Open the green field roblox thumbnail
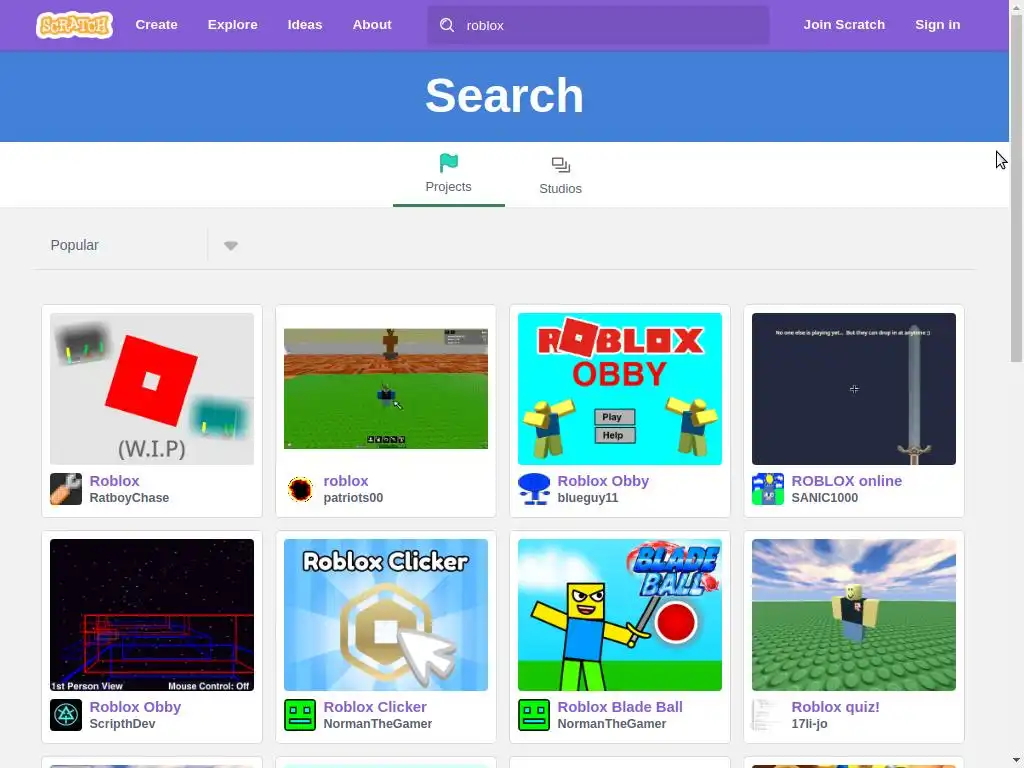 [386, 389]
